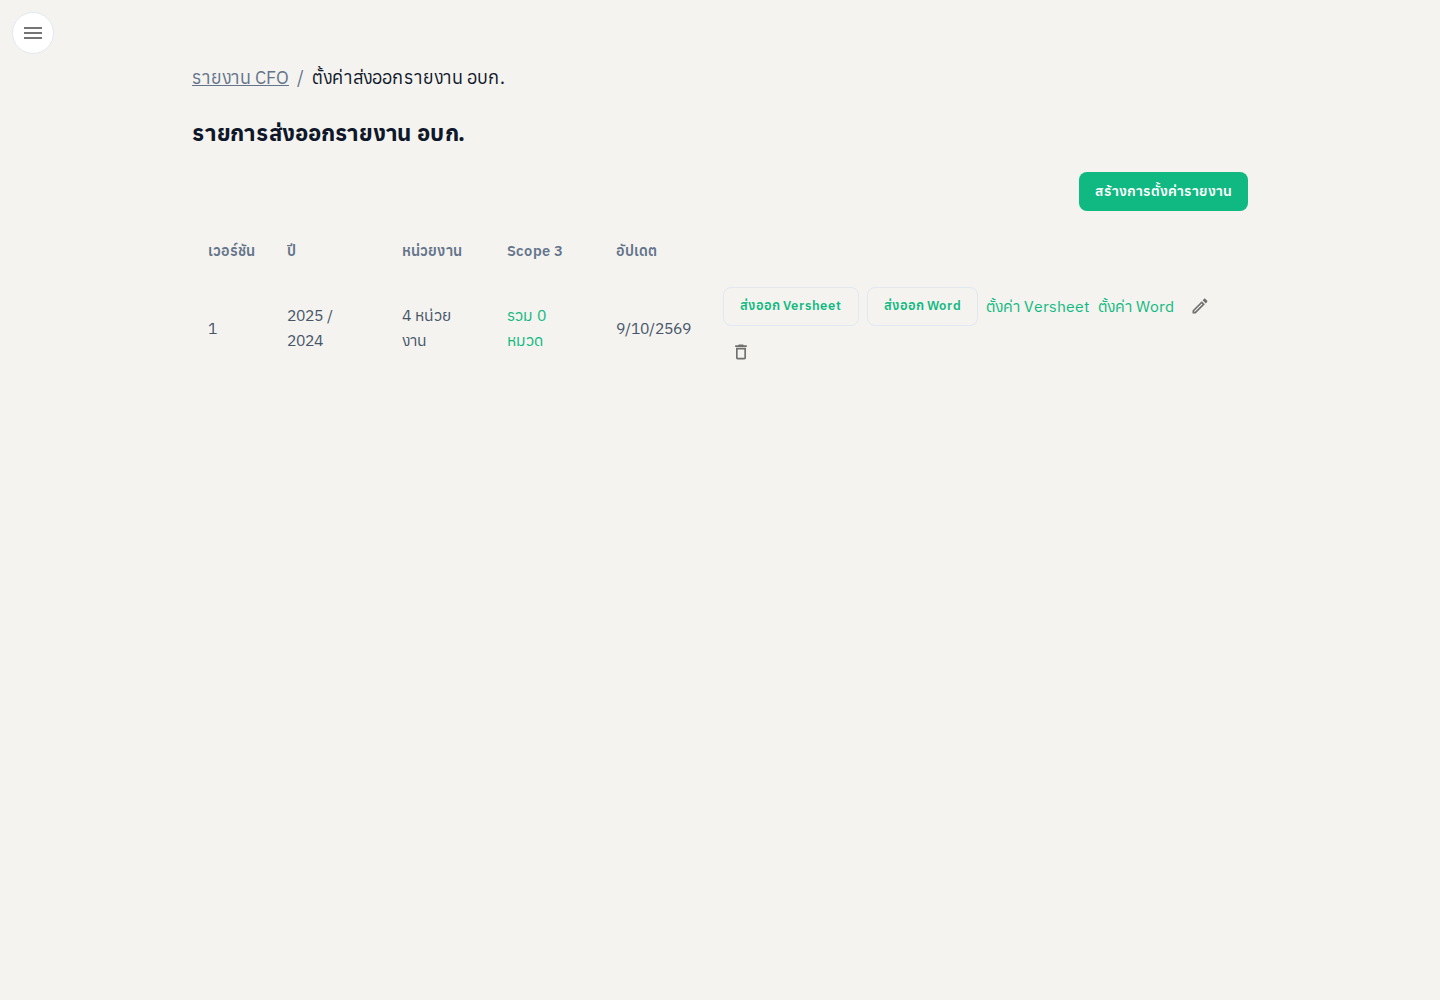The width and height of the screenshot is (1440, 1000).
Task: Click the หน่วยงาน column header
Action: tap(432, 251)
